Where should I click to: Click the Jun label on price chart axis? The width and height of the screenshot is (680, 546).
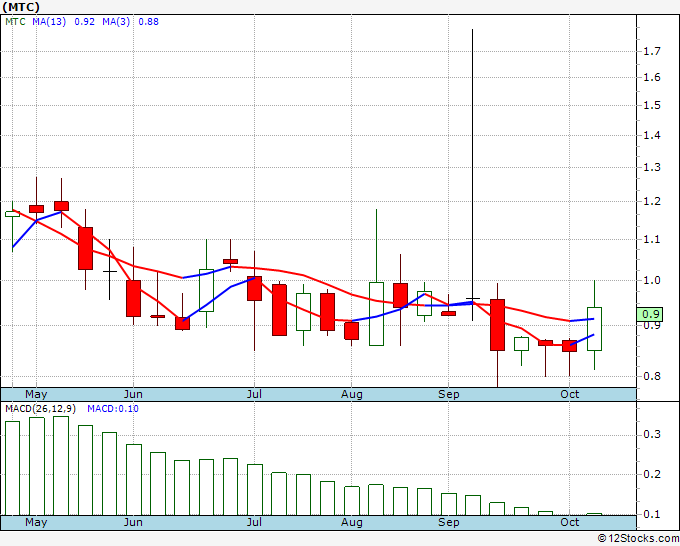click(x=133, y=394)
